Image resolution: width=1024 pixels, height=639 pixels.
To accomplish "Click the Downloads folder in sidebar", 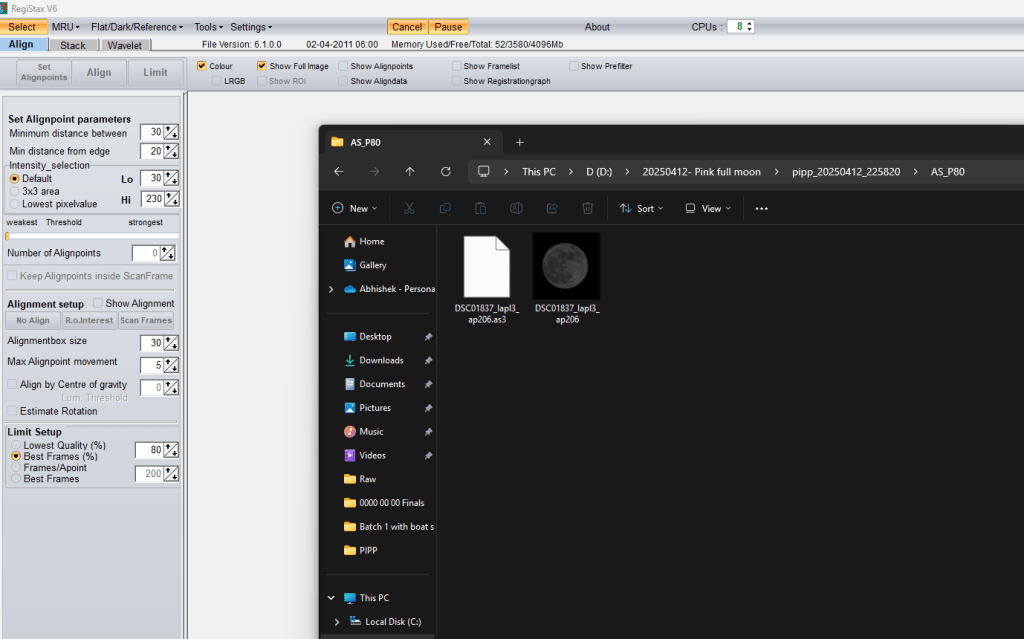I will [381, 360].
